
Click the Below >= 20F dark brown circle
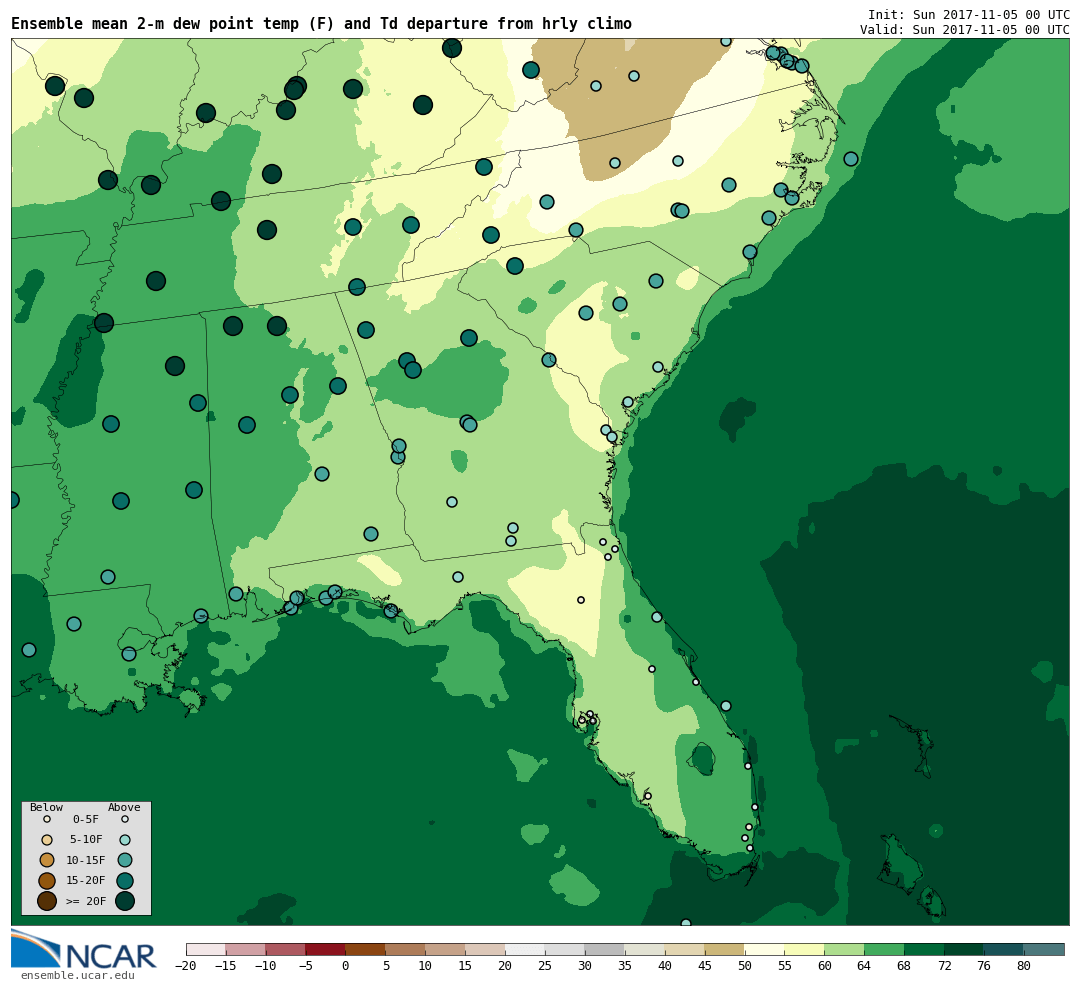point(47,901)
